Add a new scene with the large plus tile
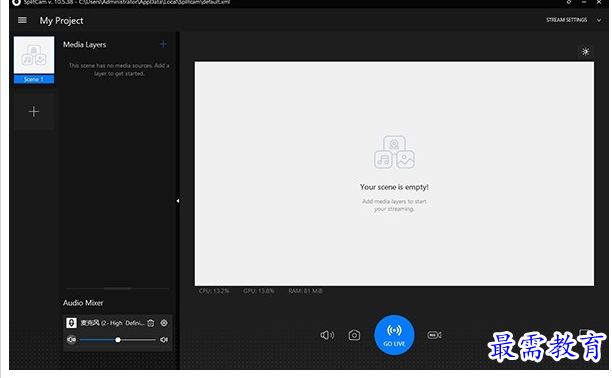 (x=34, y=112)
